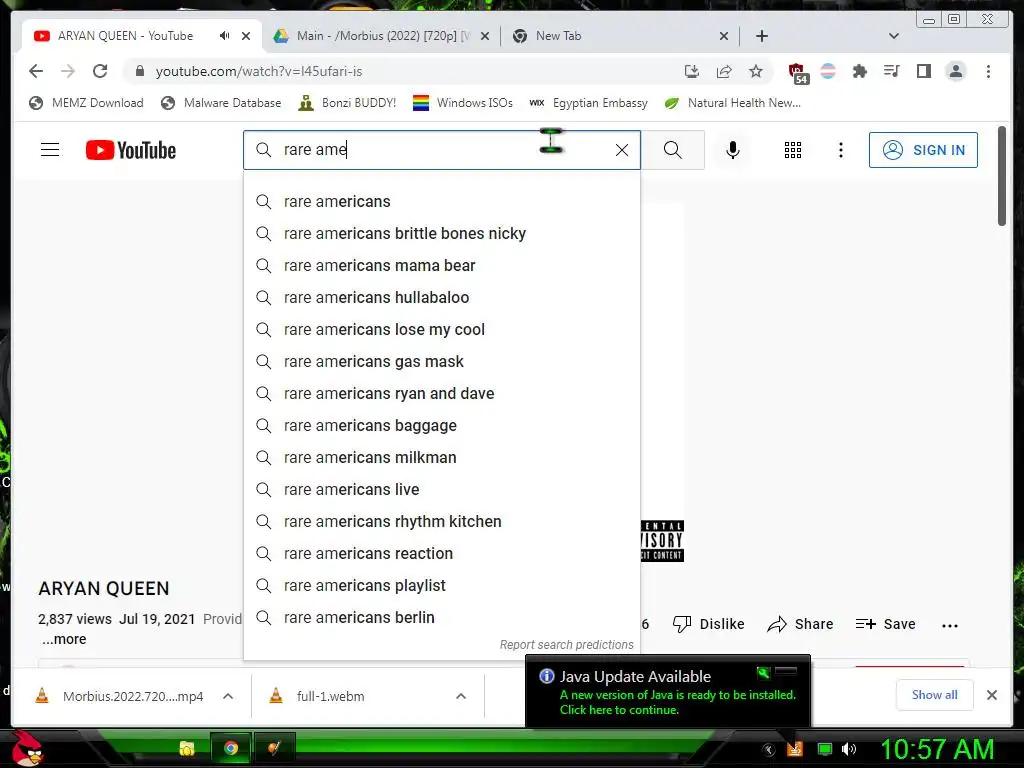The height and width of the screenshot is (768, 1024).
Task: Open the Egyptian Embassy bookmark
Action: [x=588, y=103]
